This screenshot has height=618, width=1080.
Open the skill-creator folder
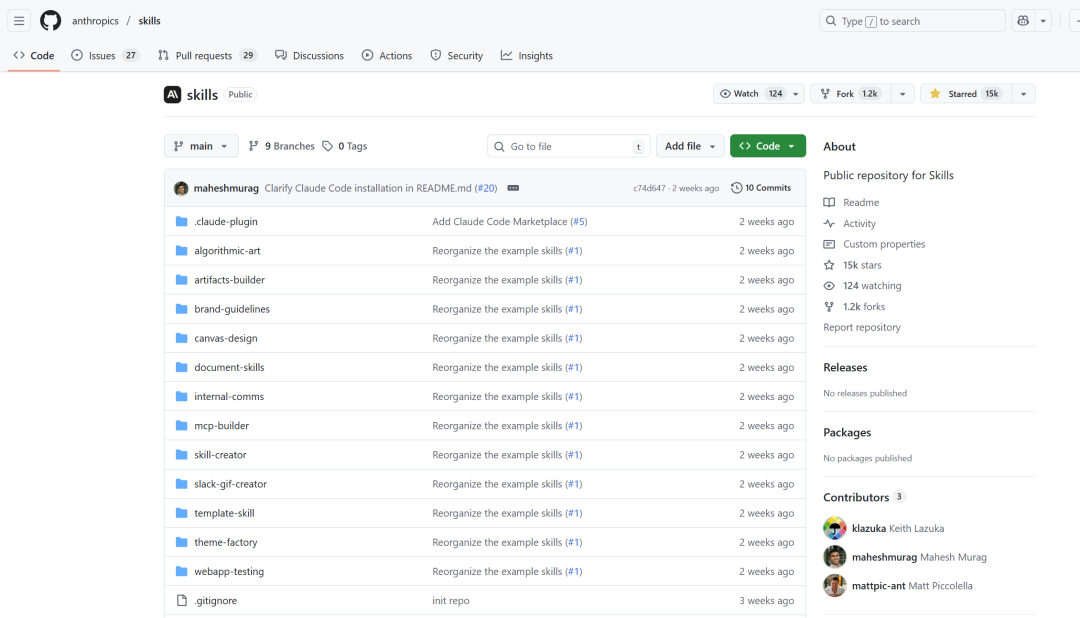pos(220,455)
